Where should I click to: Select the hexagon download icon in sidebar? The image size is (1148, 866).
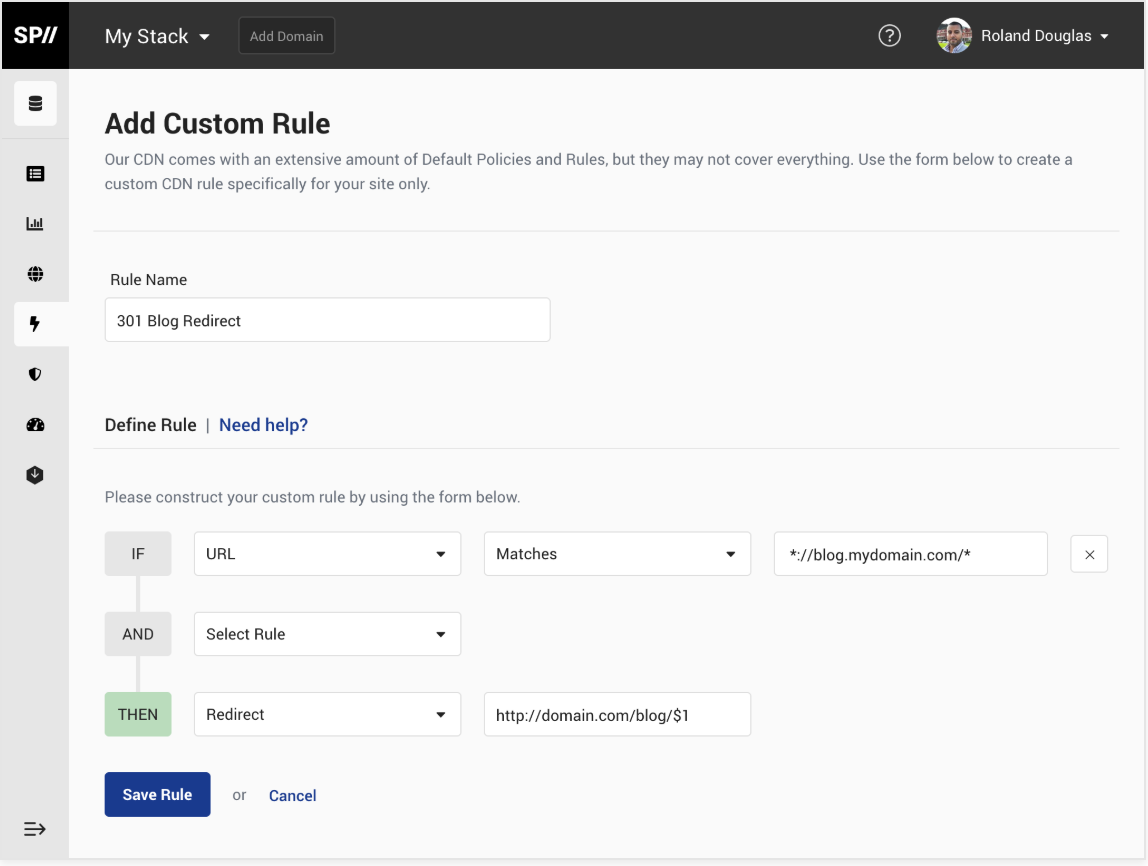pos(35,474)
